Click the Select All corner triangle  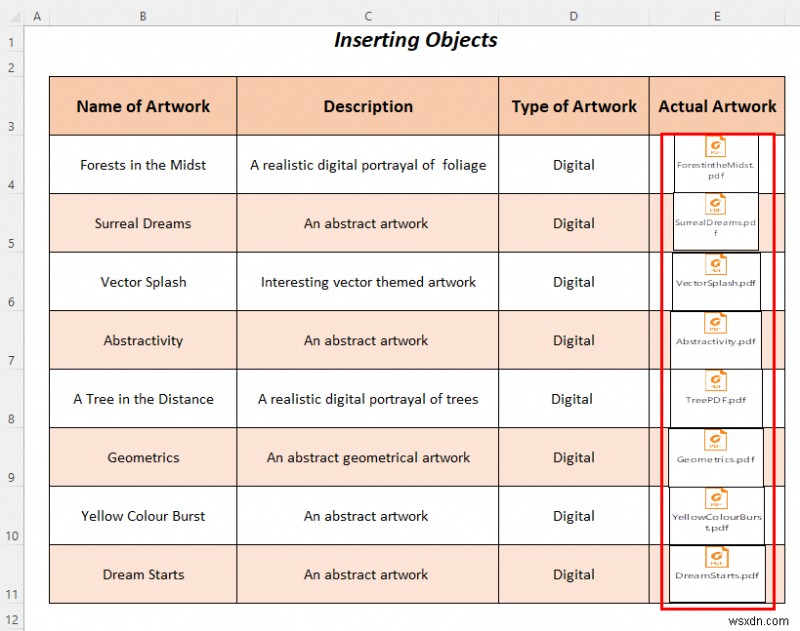click(14, 17)
